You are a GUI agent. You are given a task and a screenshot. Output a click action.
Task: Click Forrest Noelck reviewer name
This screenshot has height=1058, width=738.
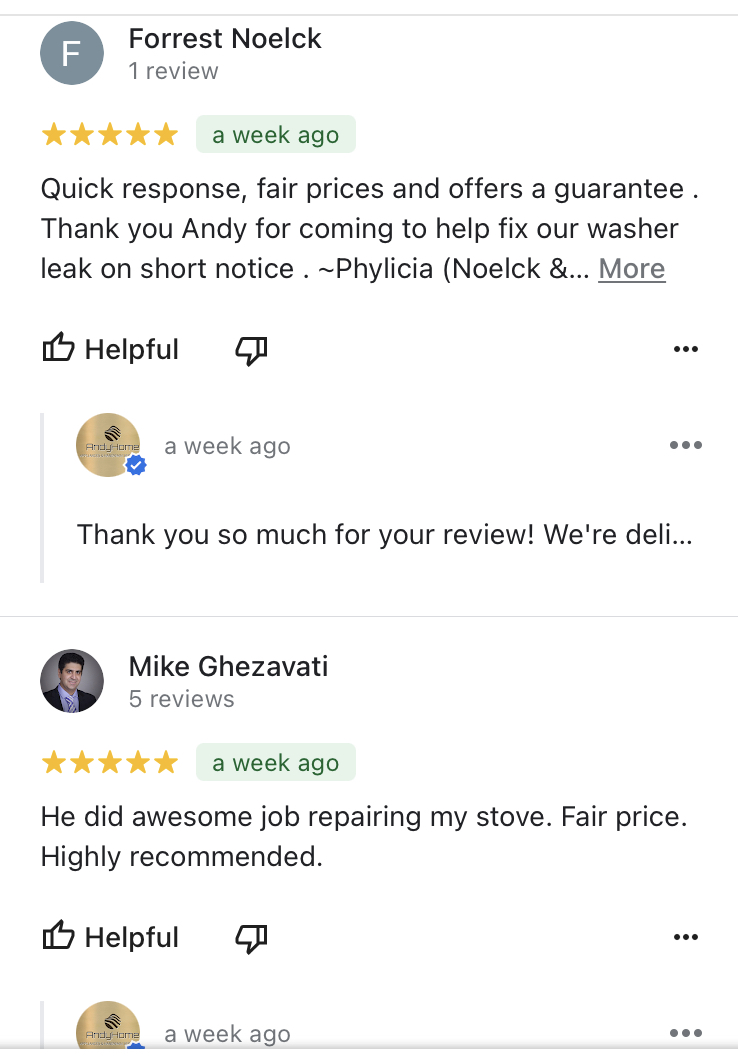(225, 39)
